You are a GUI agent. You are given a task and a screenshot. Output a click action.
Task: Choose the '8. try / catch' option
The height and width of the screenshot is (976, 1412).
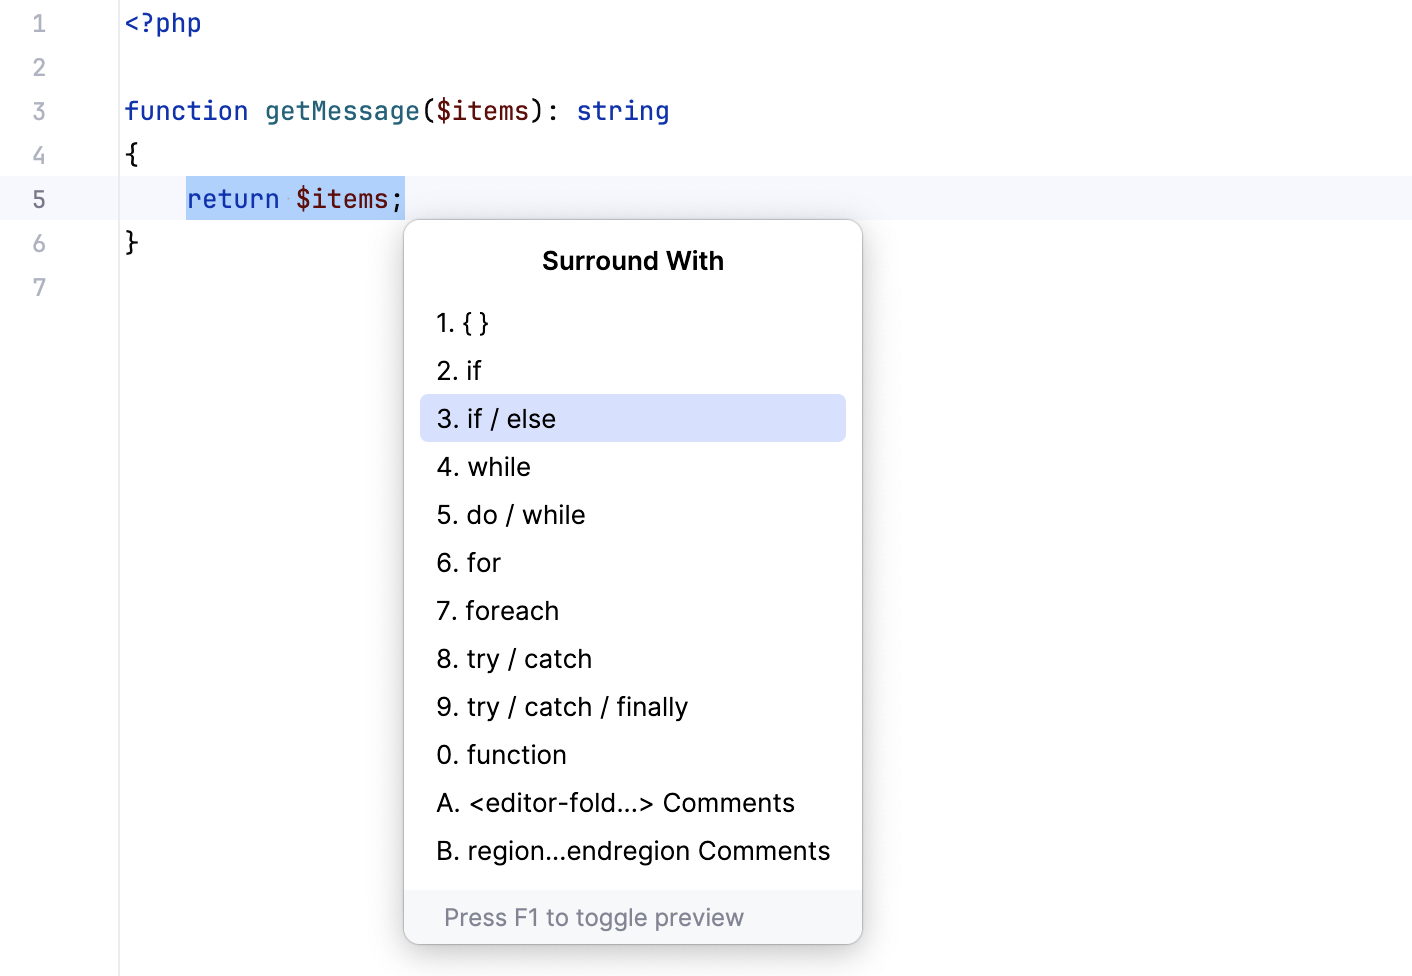514,659
